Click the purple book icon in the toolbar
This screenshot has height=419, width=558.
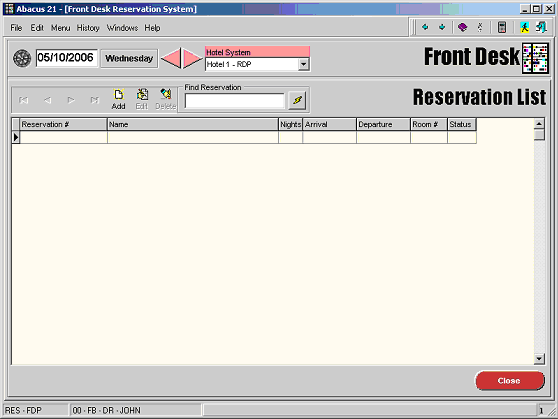coord(462,27)
